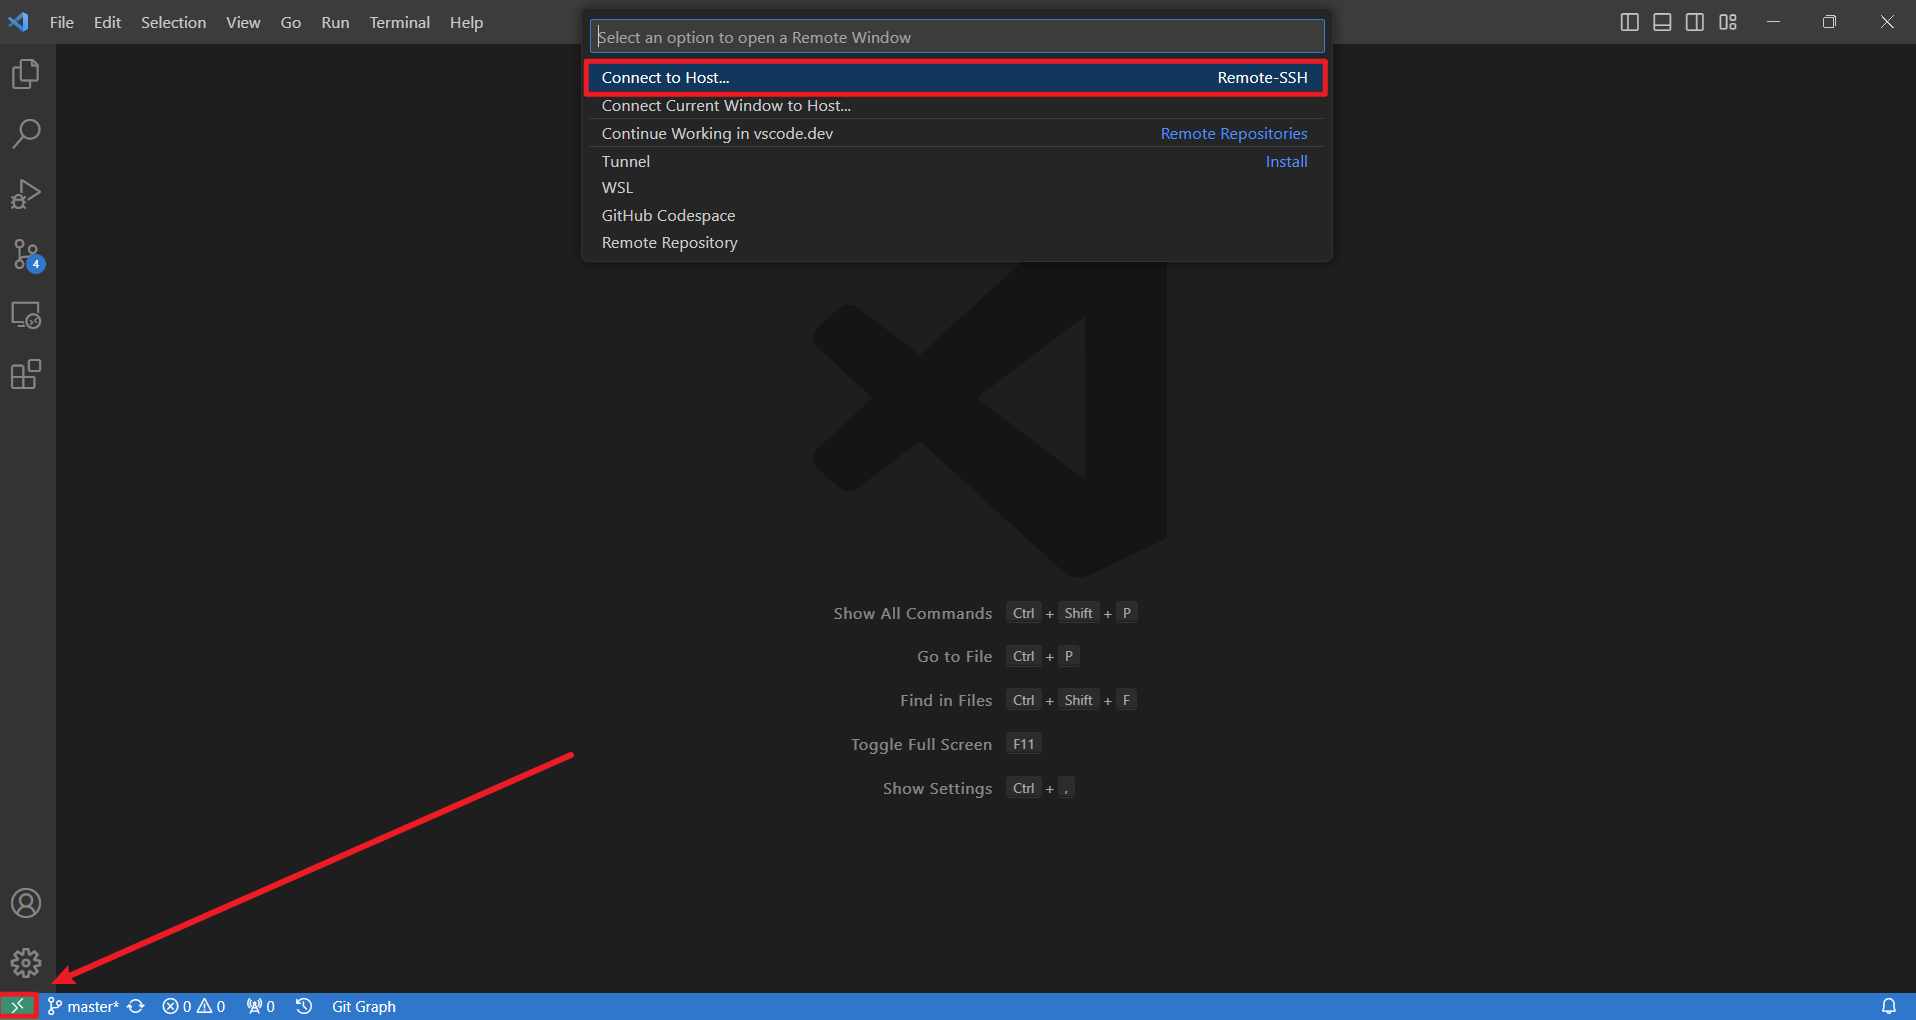Select Connect Current Window to Host...
The width and height of the screenshot is (1916, 1020).
pos(956,106)
